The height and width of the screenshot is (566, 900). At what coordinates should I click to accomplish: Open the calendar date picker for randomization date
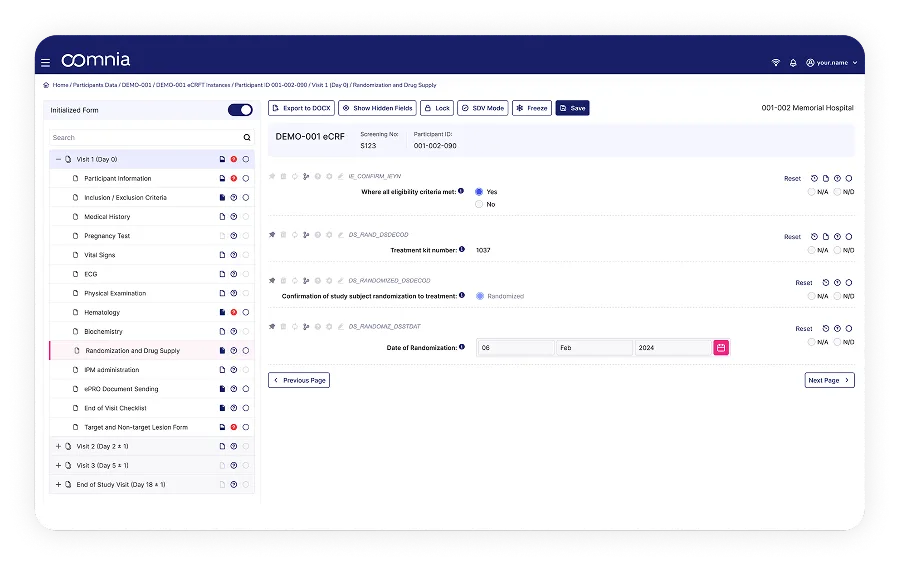pos(720,347)
